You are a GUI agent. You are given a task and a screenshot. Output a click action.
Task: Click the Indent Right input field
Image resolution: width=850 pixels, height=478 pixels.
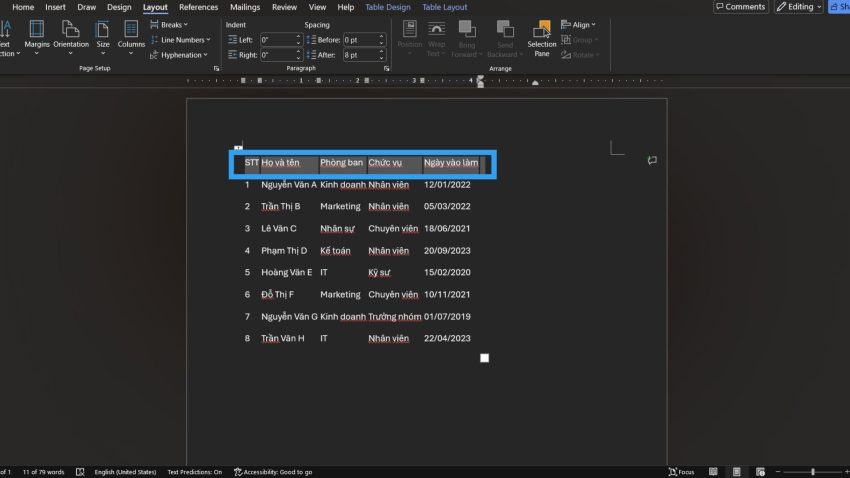tap(277, 55)
